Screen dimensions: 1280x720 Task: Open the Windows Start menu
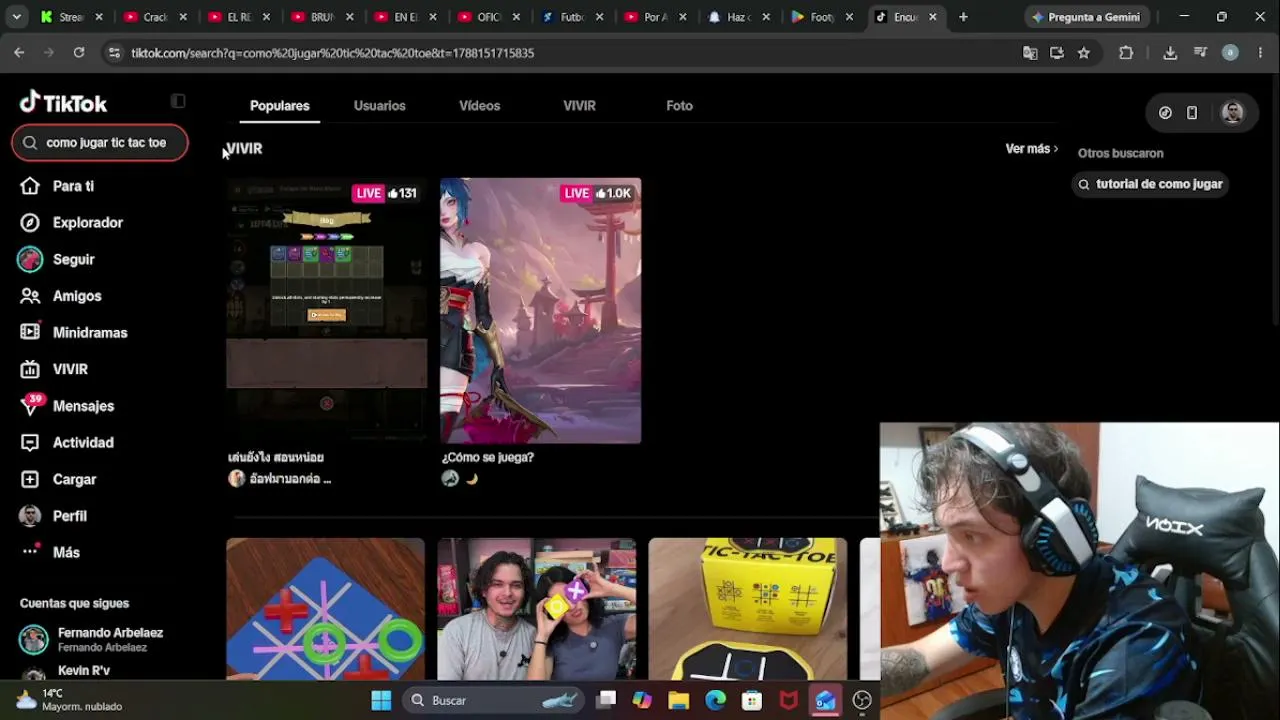[x=381, y=700]
